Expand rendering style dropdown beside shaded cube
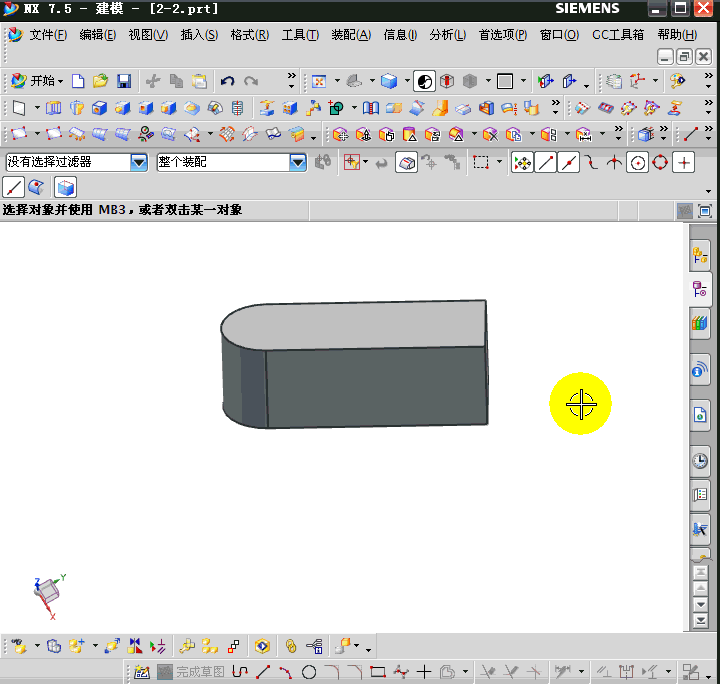The image size is (720, 684). (x=407, y=81)
